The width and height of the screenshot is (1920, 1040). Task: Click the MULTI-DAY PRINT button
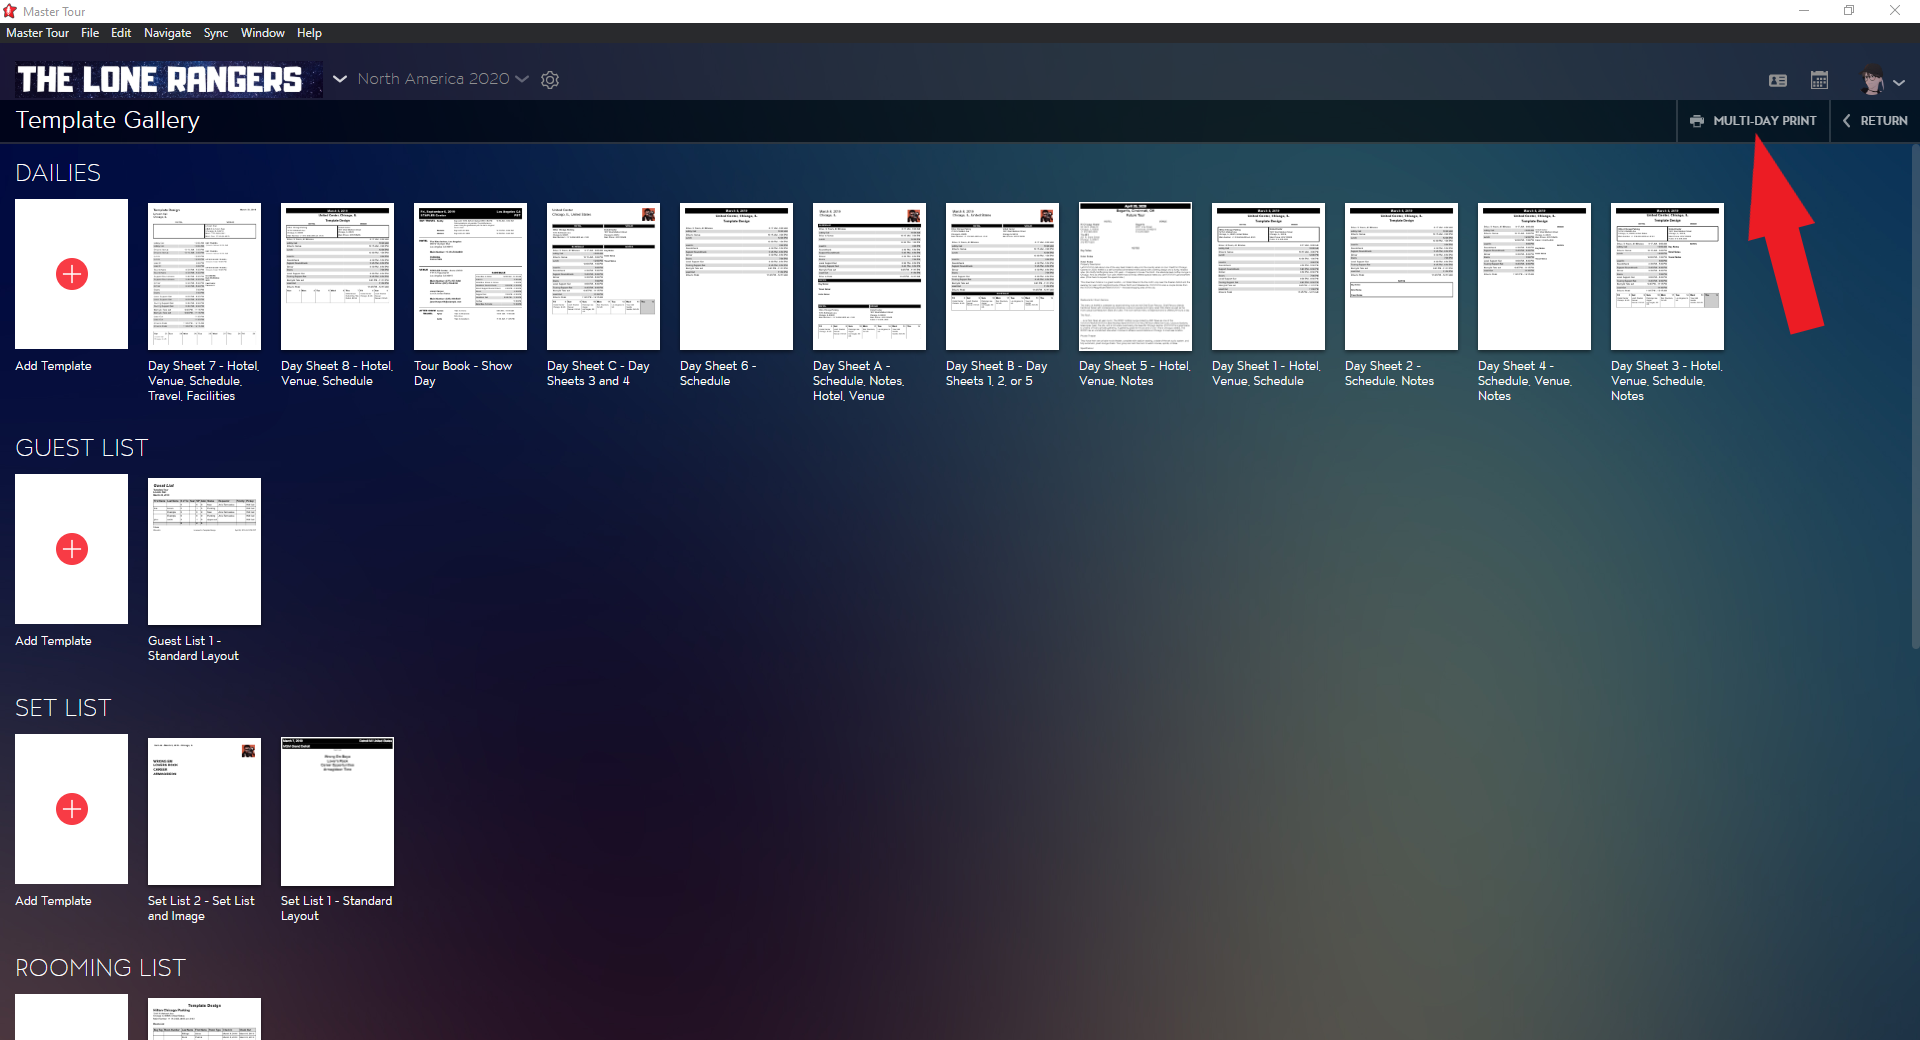(1753, 121)
